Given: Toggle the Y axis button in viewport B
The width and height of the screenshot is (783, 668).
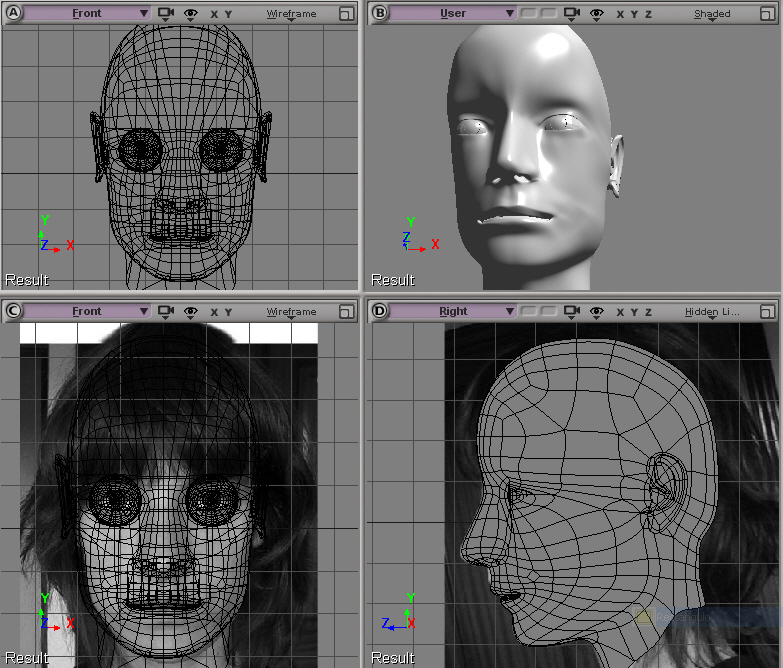Looking at the screenshot, I should pos(634,14).
